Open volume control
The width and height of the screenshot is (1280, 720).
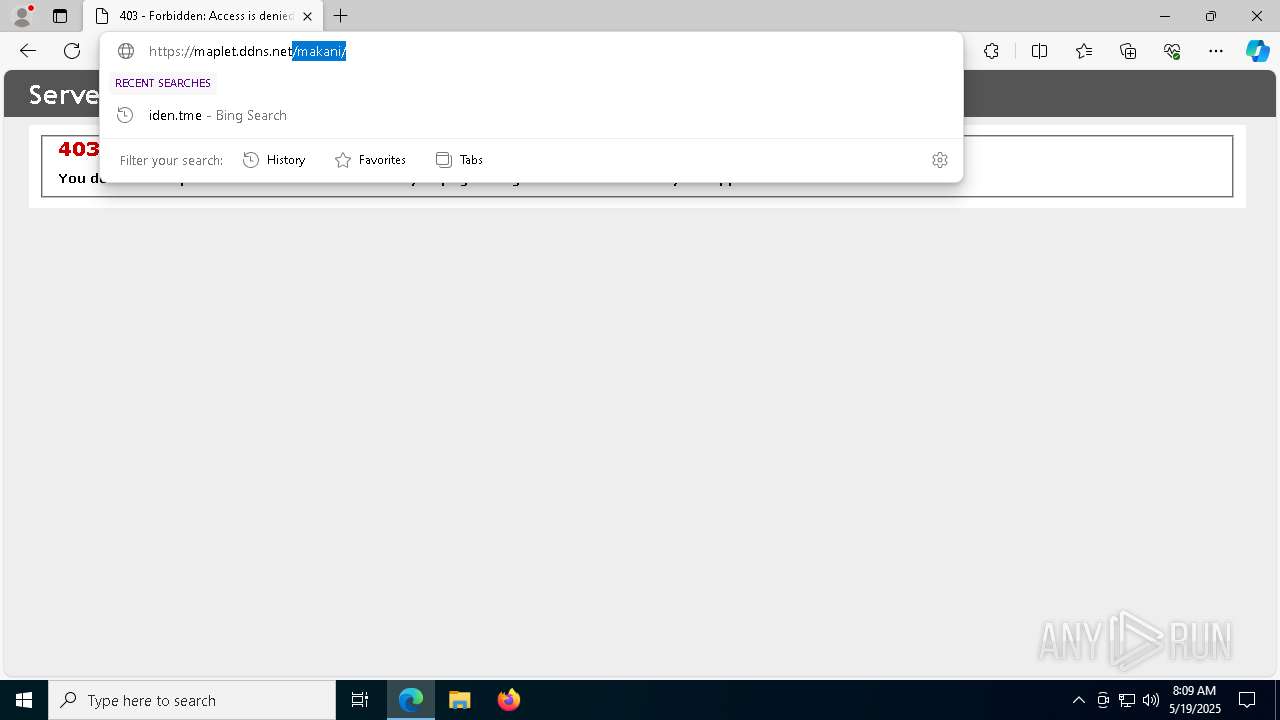click(x=1150, y=700)
